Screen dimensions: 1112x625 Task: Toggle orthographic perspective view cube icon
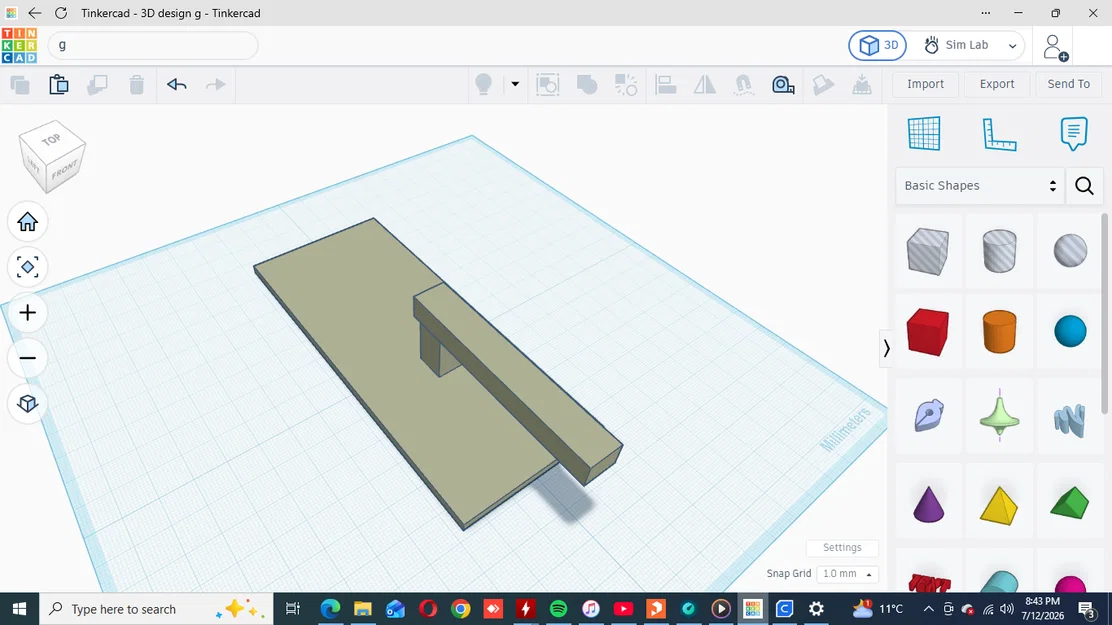[28, 404]
